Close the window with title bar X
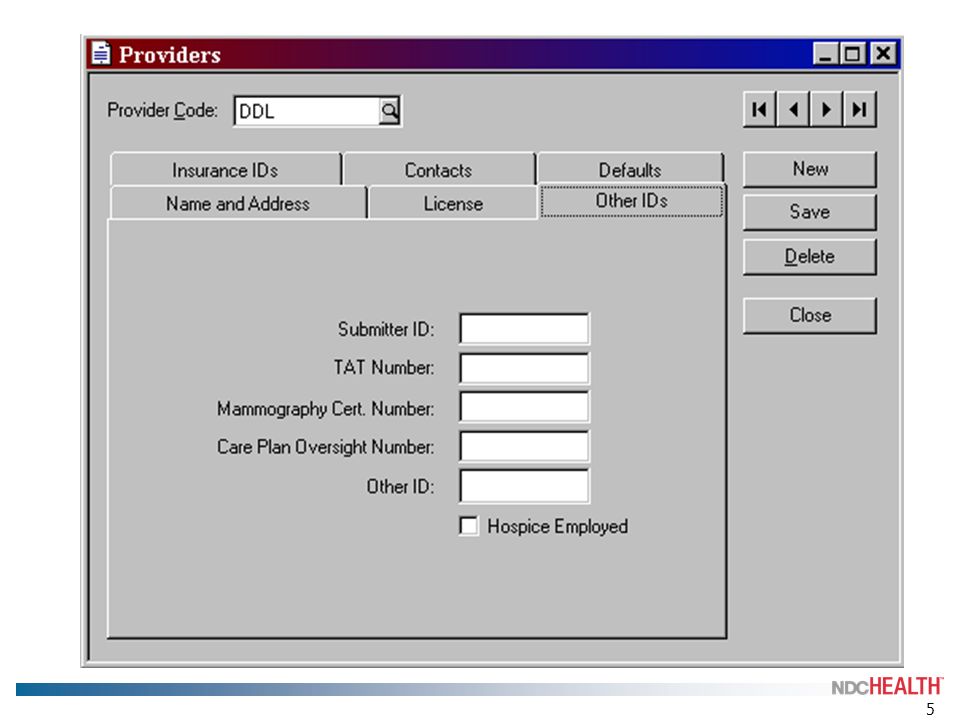Image resolution: width=960 pixels, height=720 pixels. click(x=883, y=54)
